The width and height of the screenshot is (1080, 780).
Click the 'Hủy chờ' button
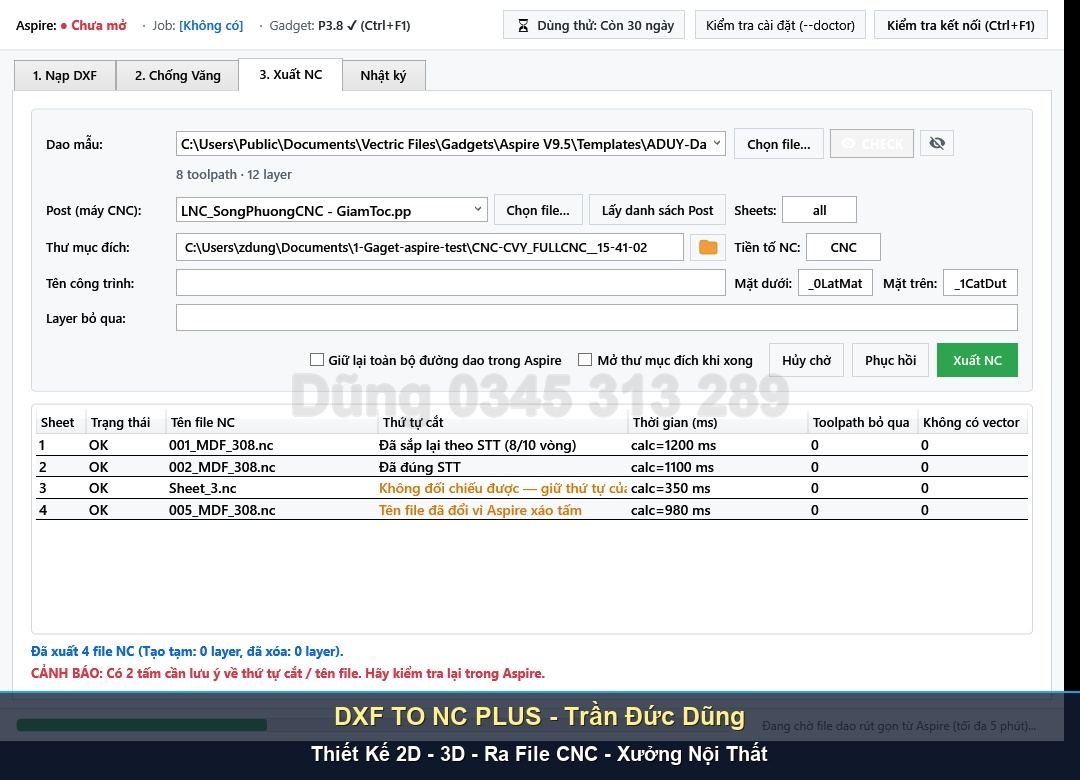[x=806, y=360]
